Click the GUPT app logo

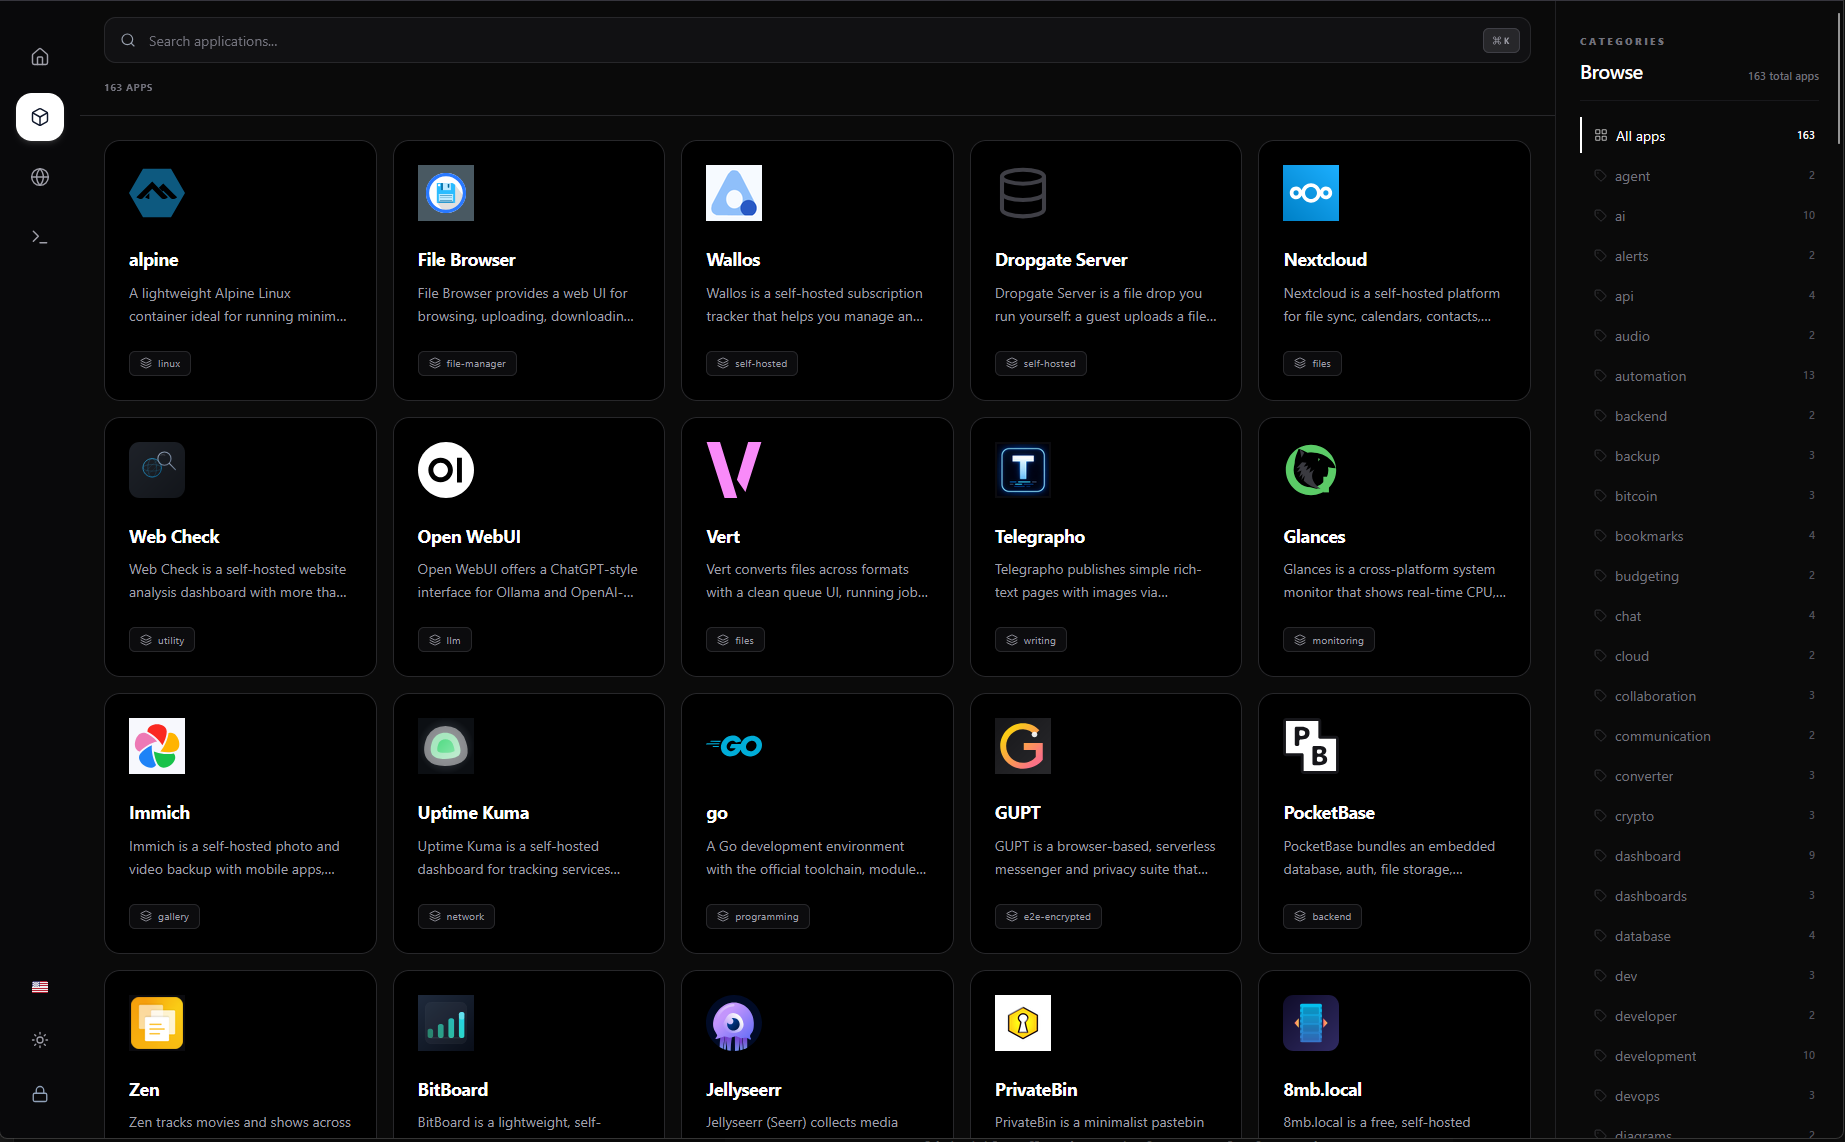point(1023,746)
